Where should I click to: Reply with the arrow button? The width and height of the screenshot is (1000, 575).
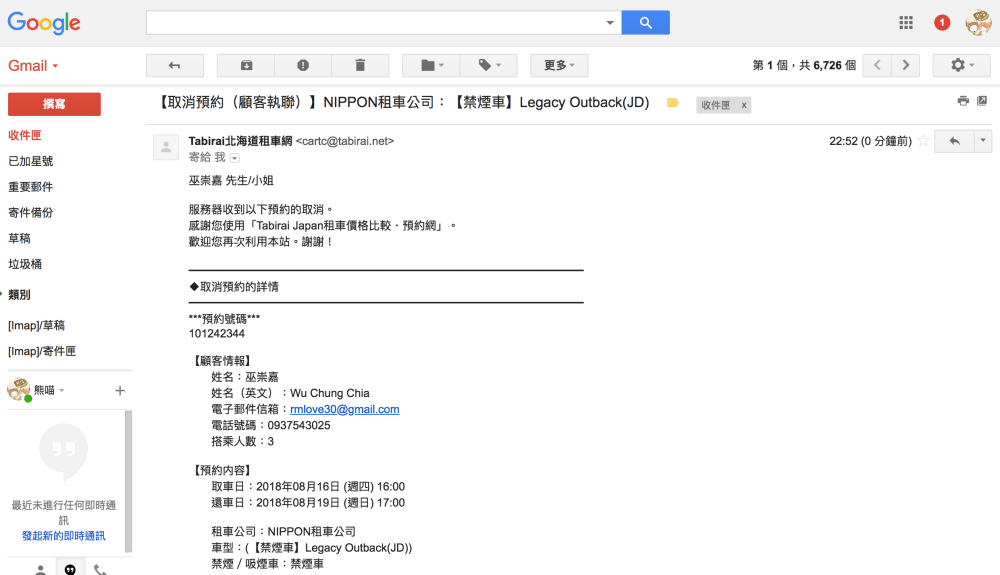954,141
